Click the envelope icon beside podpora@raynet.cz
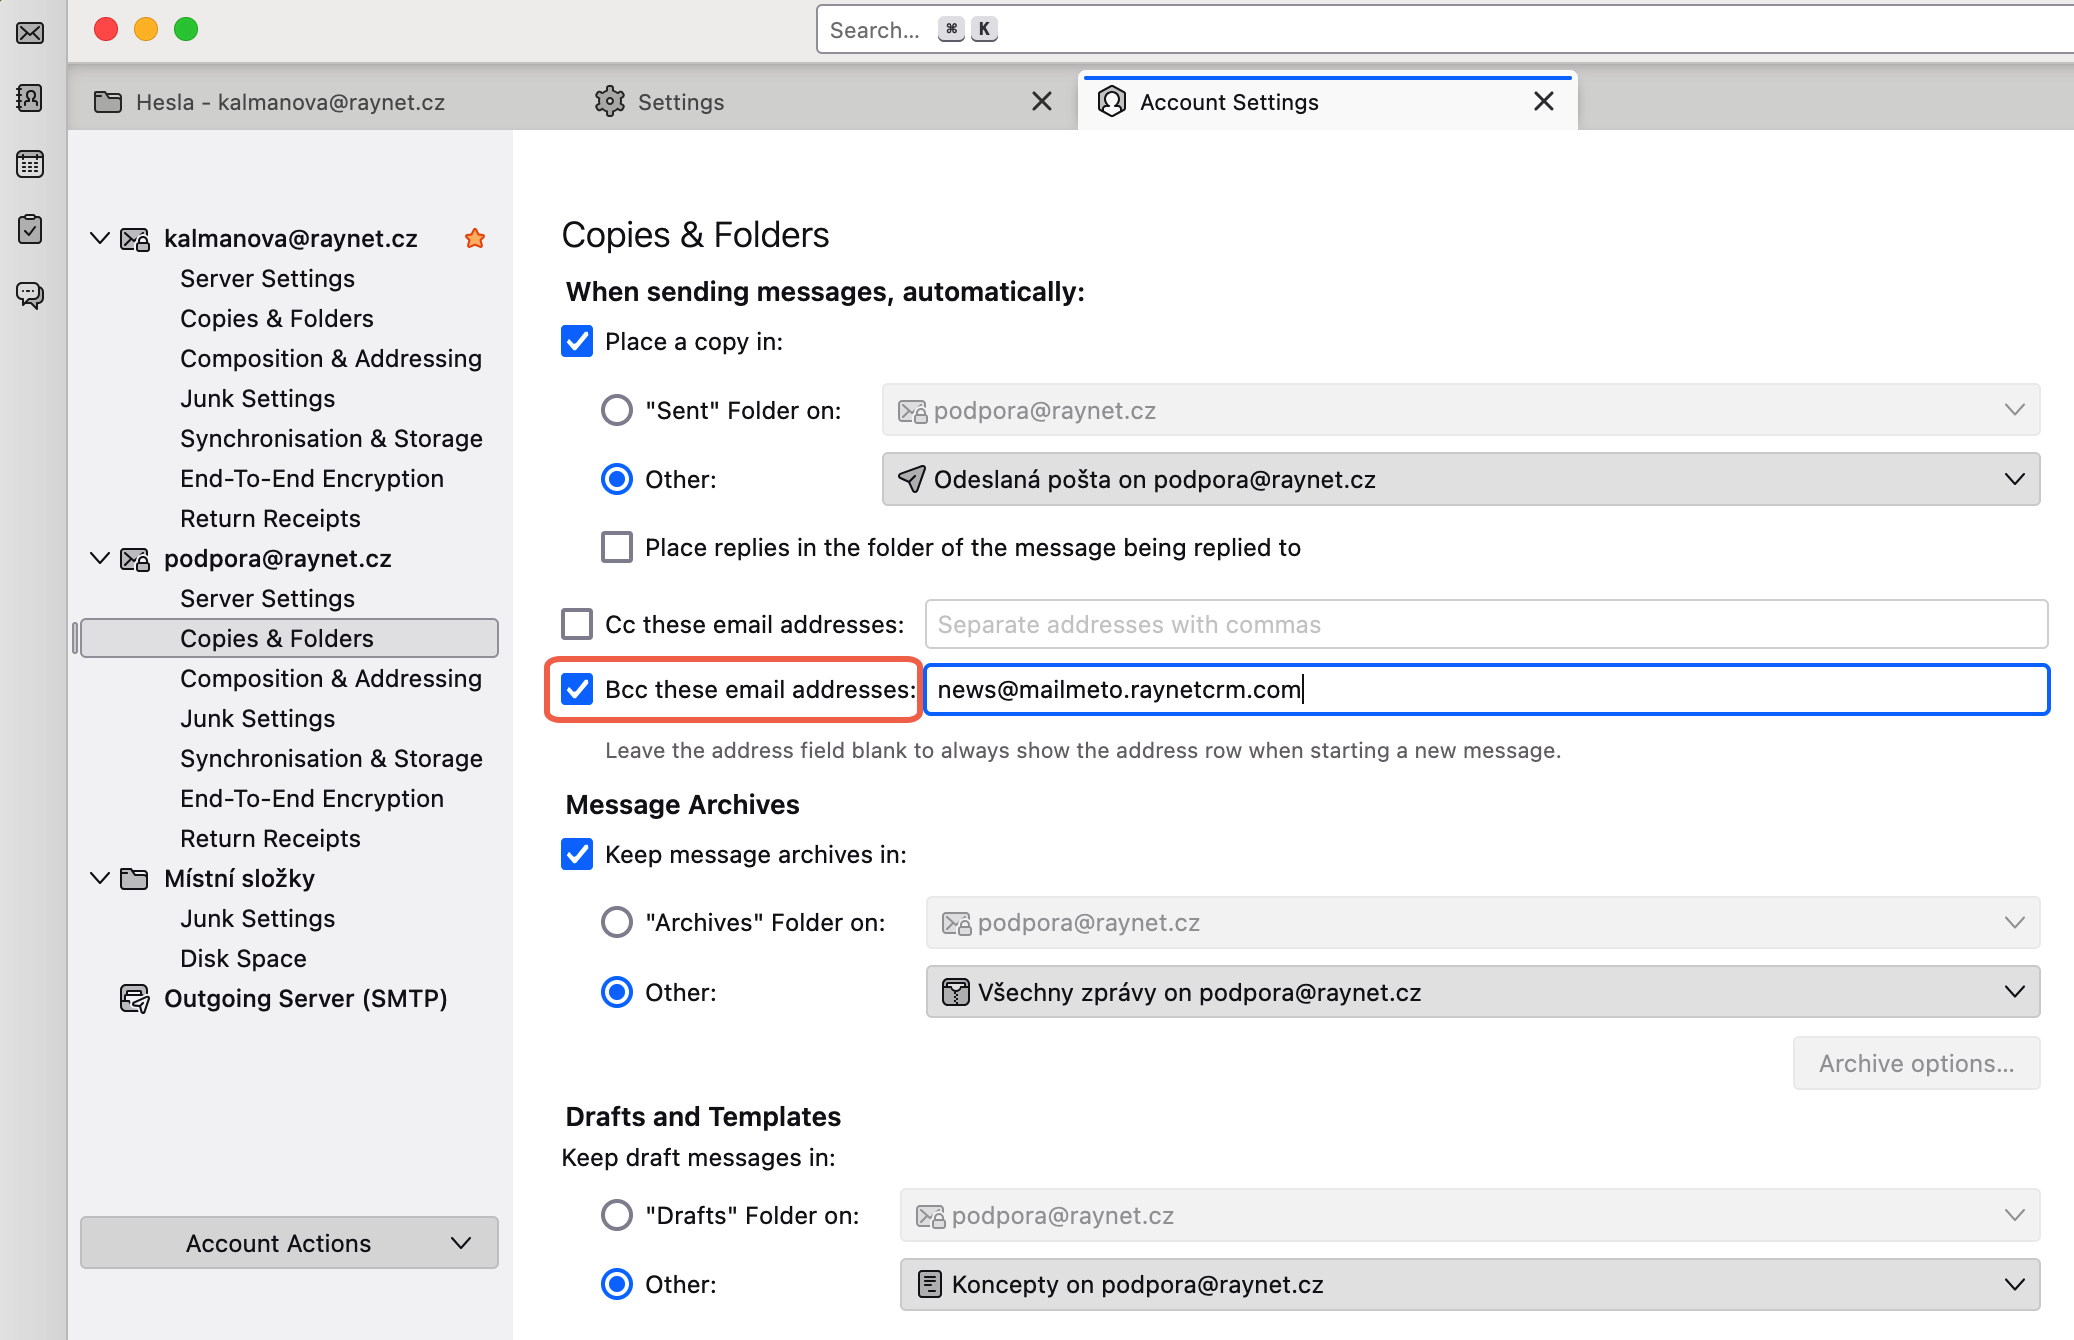The height and width of the screenshot is (1340, 2074). [x=135, y=558]
